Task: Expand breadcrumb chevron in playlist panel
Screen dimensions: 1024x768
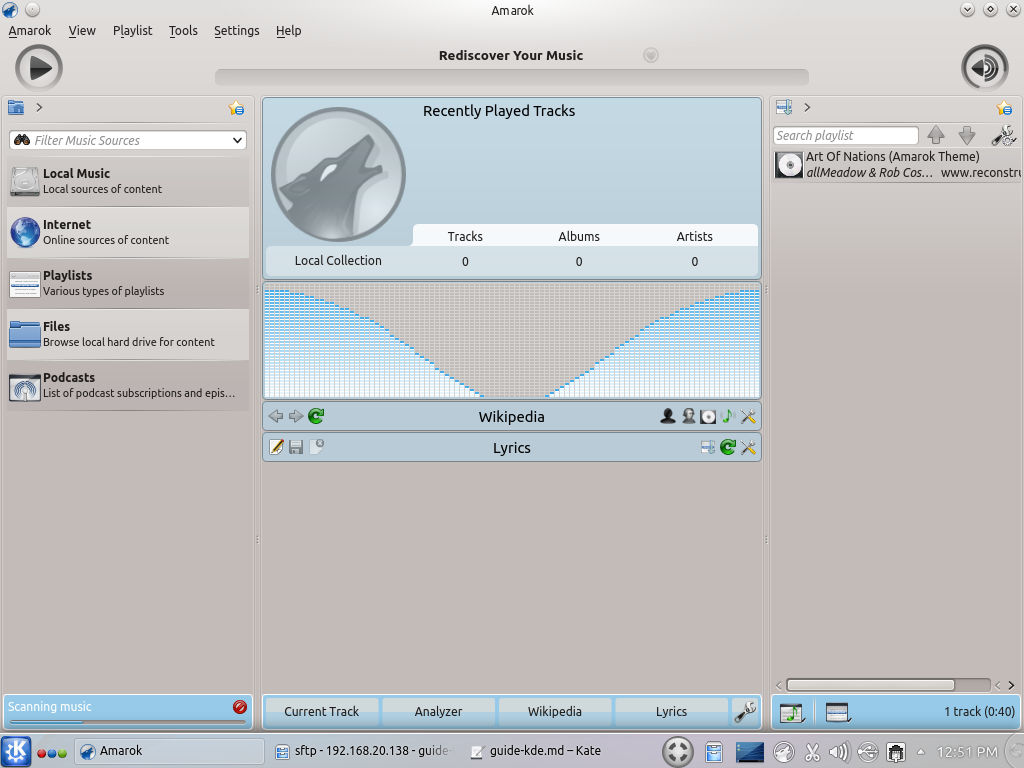Action: click(807, 108)
